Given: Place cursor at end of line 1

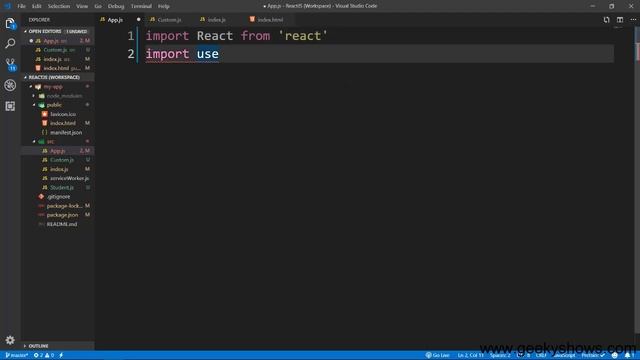Looking at the screenshot, I should pos(328,36).
